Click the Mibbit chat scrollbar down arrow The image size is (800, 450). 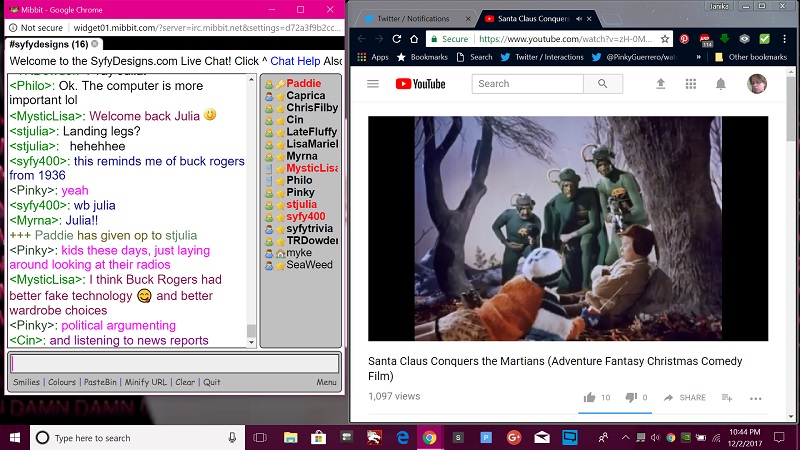point(251,343)
